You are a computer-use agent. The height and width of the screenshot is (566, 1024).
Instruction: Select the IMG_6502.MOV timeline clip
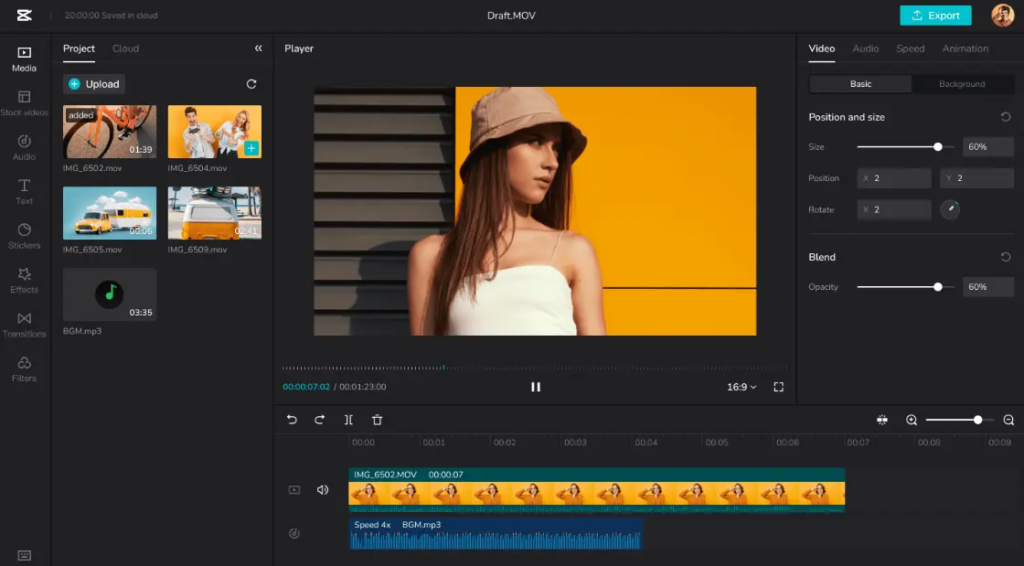click(x=596, y=490)
